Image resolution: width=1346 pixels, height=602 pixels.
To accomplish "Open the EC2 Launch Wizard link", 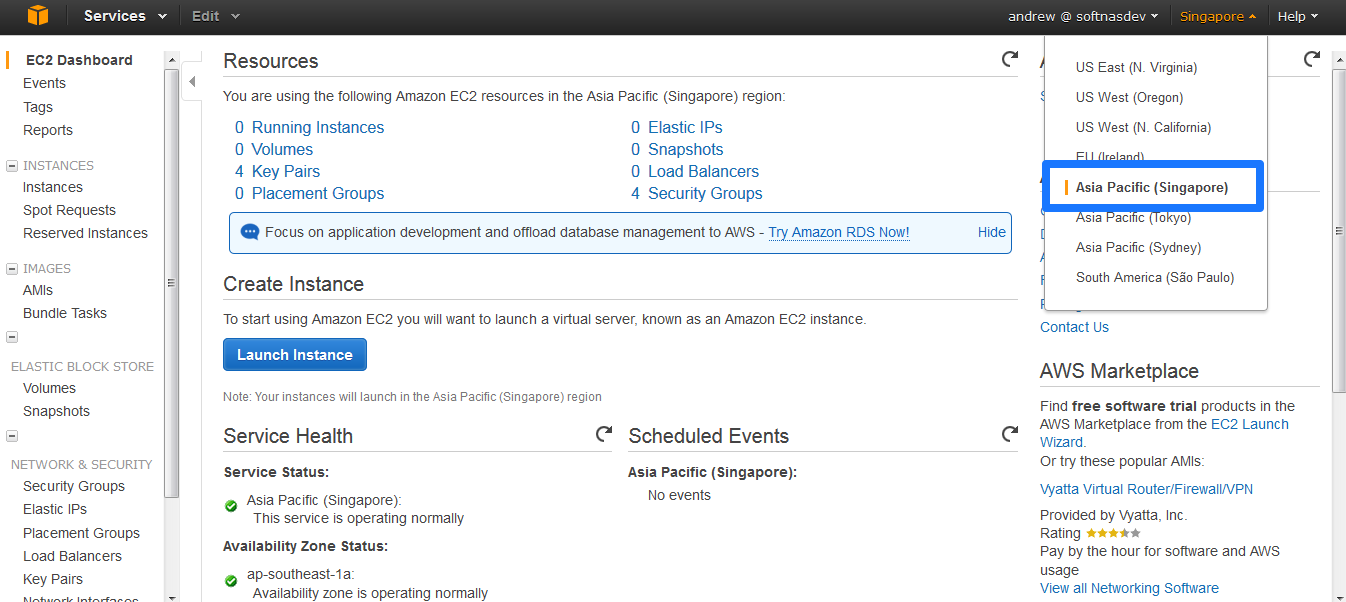I will tap(1165, 433).
